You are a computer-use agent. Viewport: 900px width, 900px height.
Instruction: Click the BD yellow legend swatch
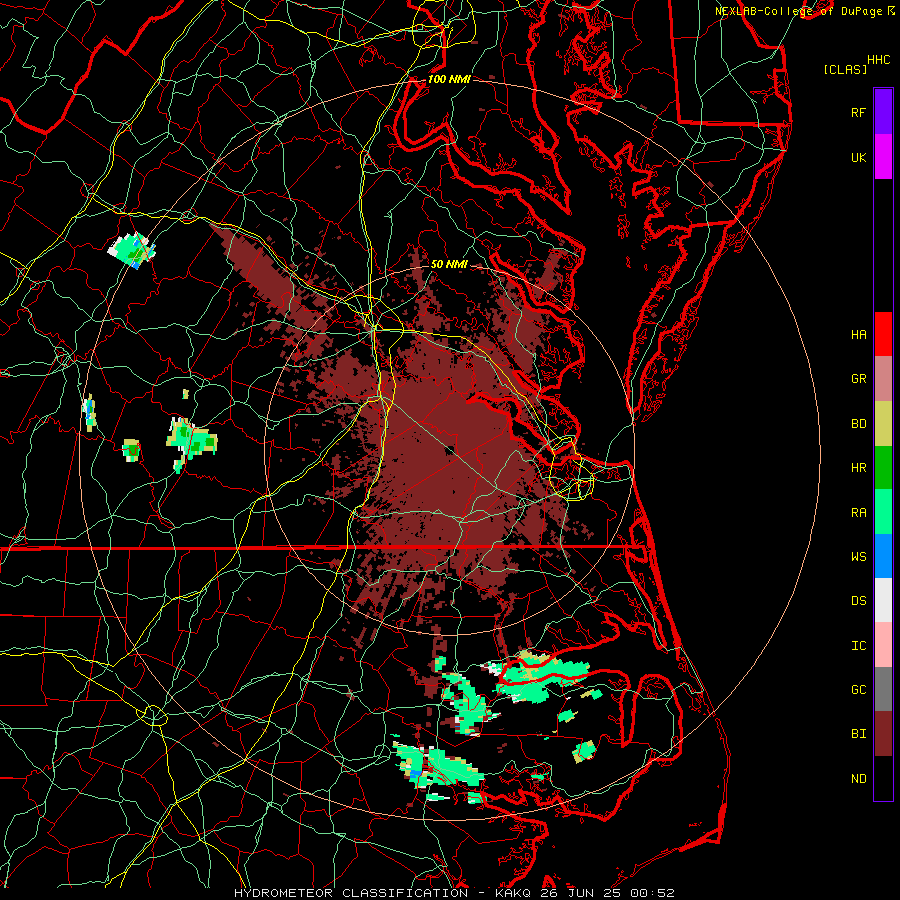click(x=883, y=424)
